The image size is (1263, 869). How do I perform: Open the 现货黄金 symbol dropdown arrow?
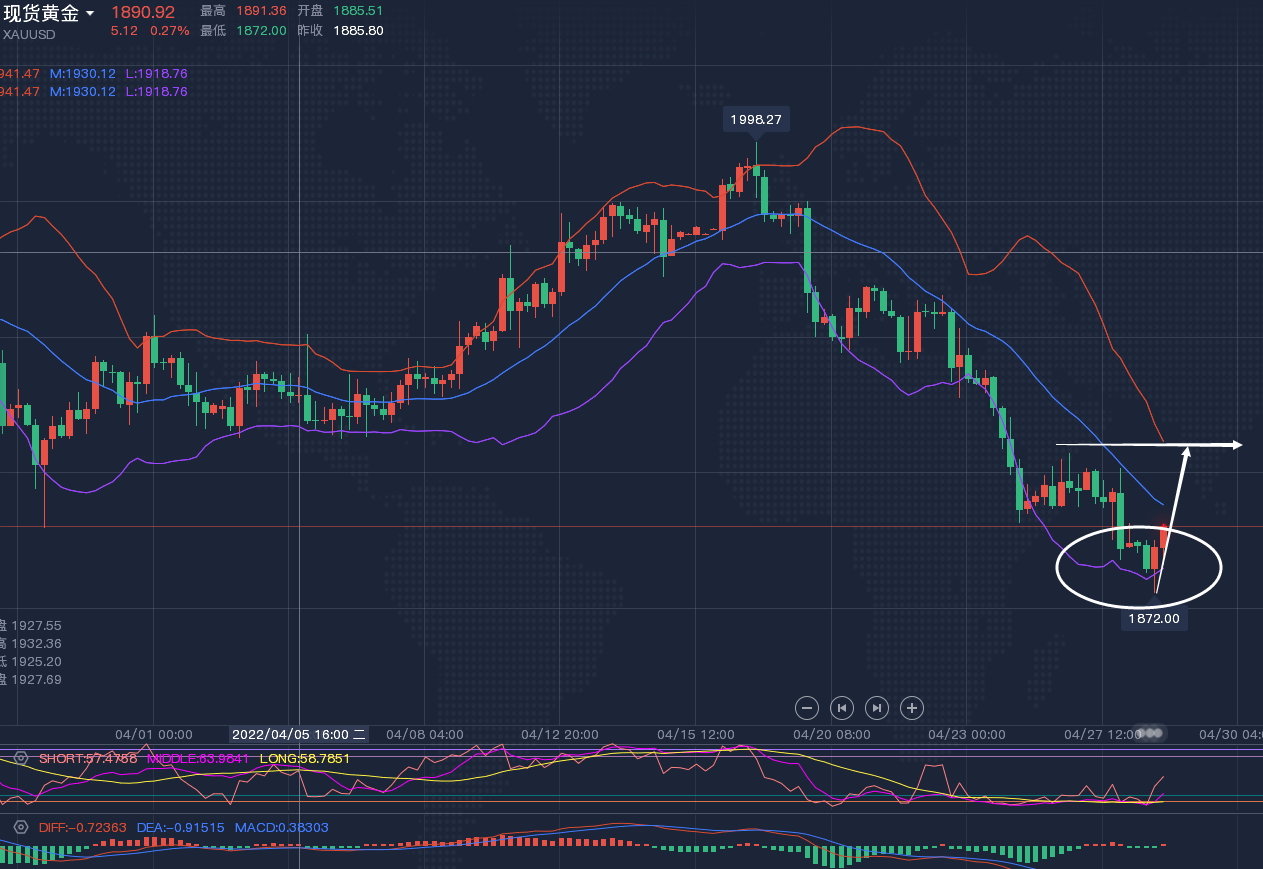(x=91, y=14)
